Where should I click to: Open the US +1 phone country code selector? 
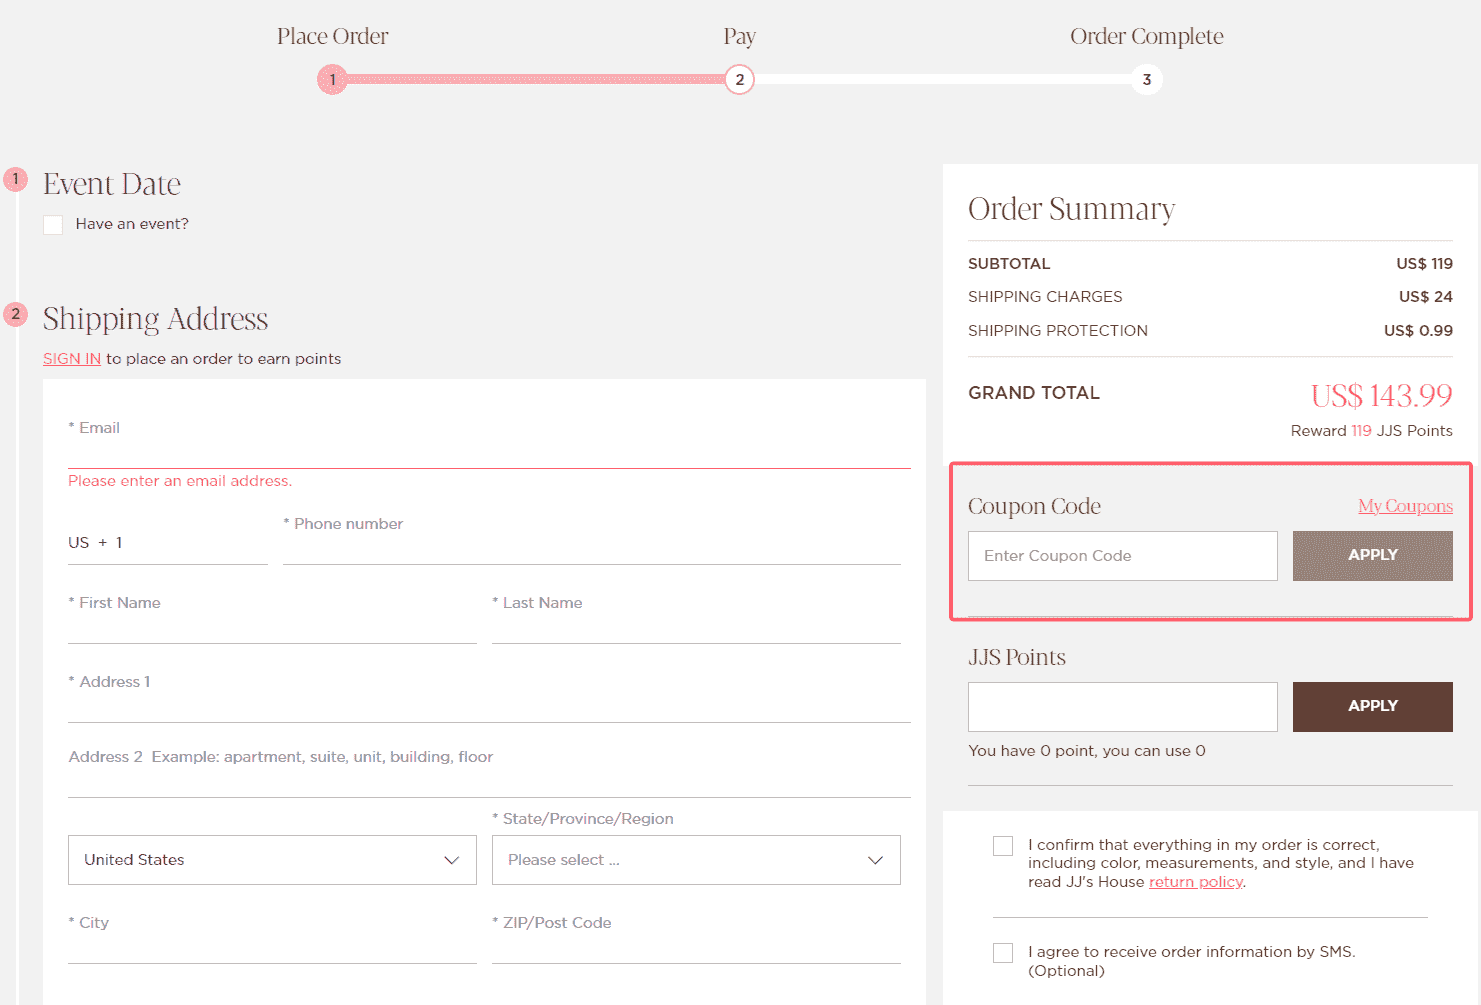(166, 543)
